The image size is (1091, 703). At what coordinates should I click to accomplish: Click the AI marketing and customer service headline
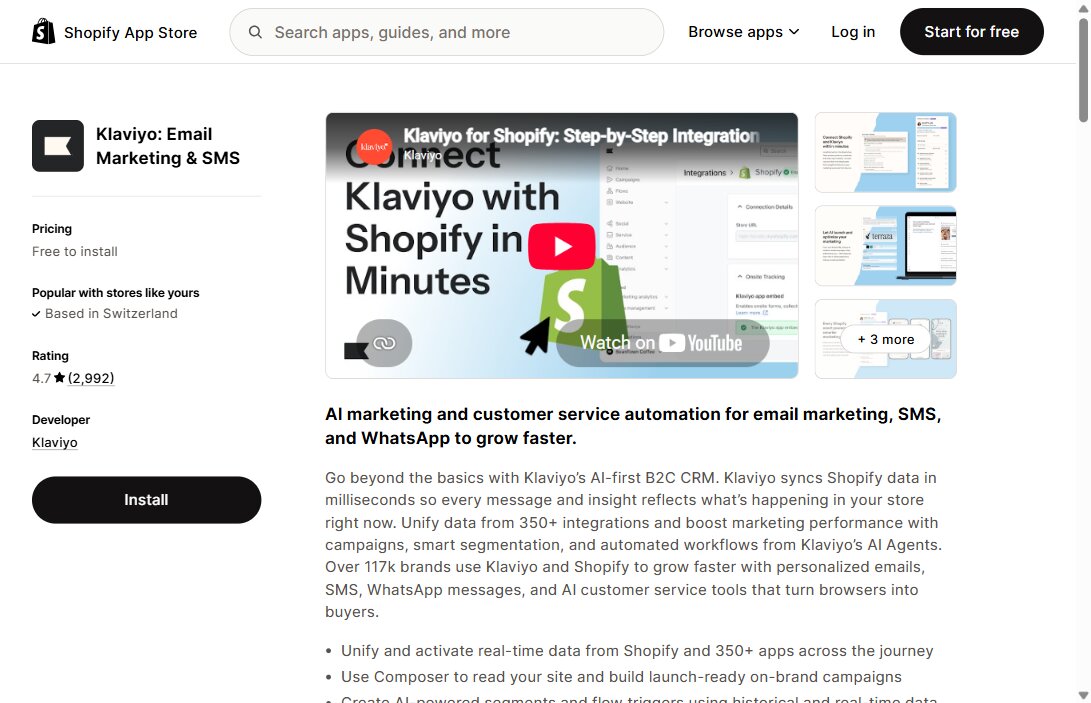(633, 426)
